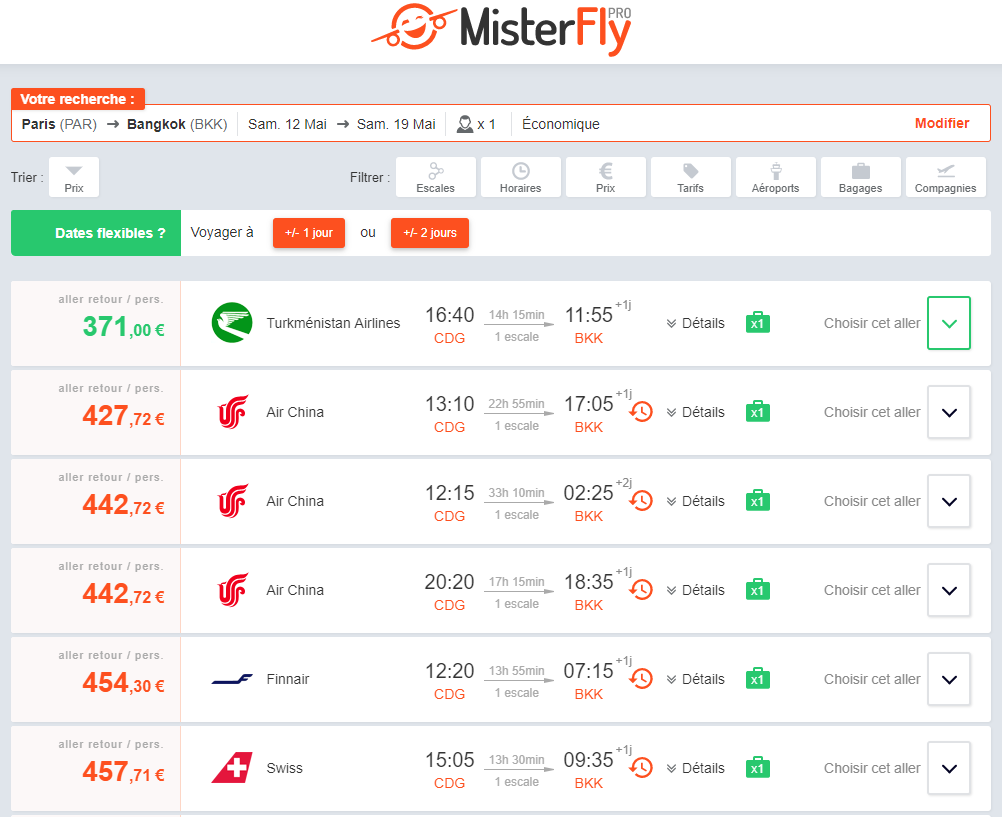Image resolution: width=1002 pixels, height=817 pixels.
Task: Choose the Turkménistan Airlines outbound flight chevron
Action: pos(949,323)
